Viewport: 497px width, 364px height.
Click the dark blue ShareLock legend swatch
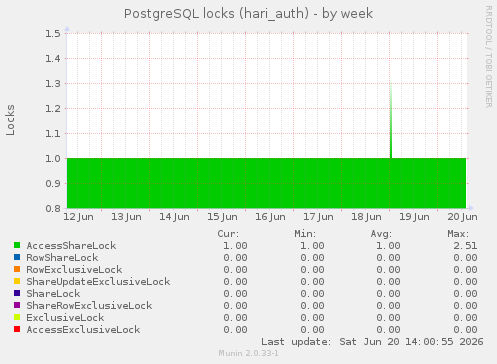17,293
